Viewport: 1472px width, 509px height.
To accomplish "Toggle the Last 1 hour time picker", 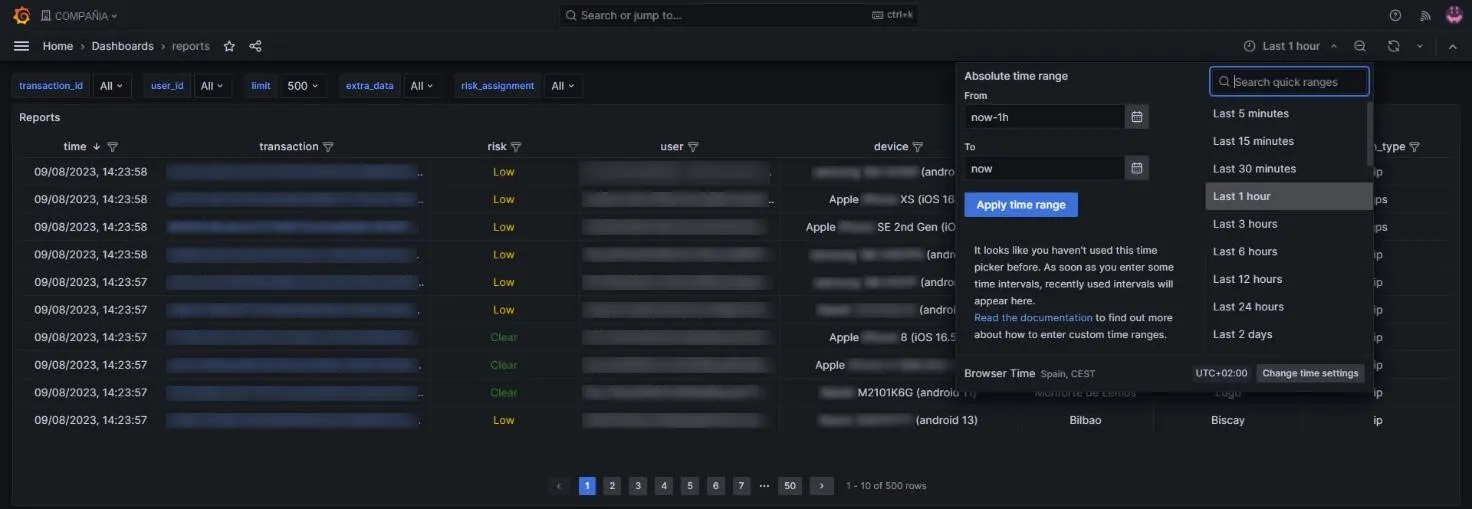I will 1290,46.
